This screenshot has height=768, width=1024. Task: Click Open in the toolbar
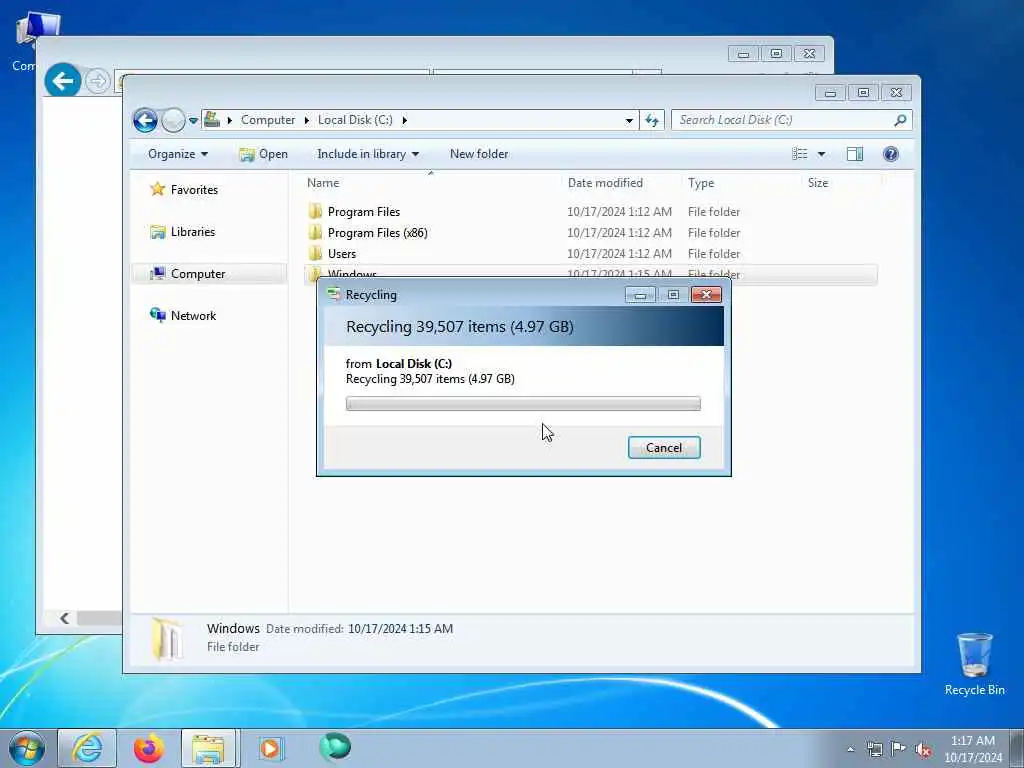click(263, 154)
